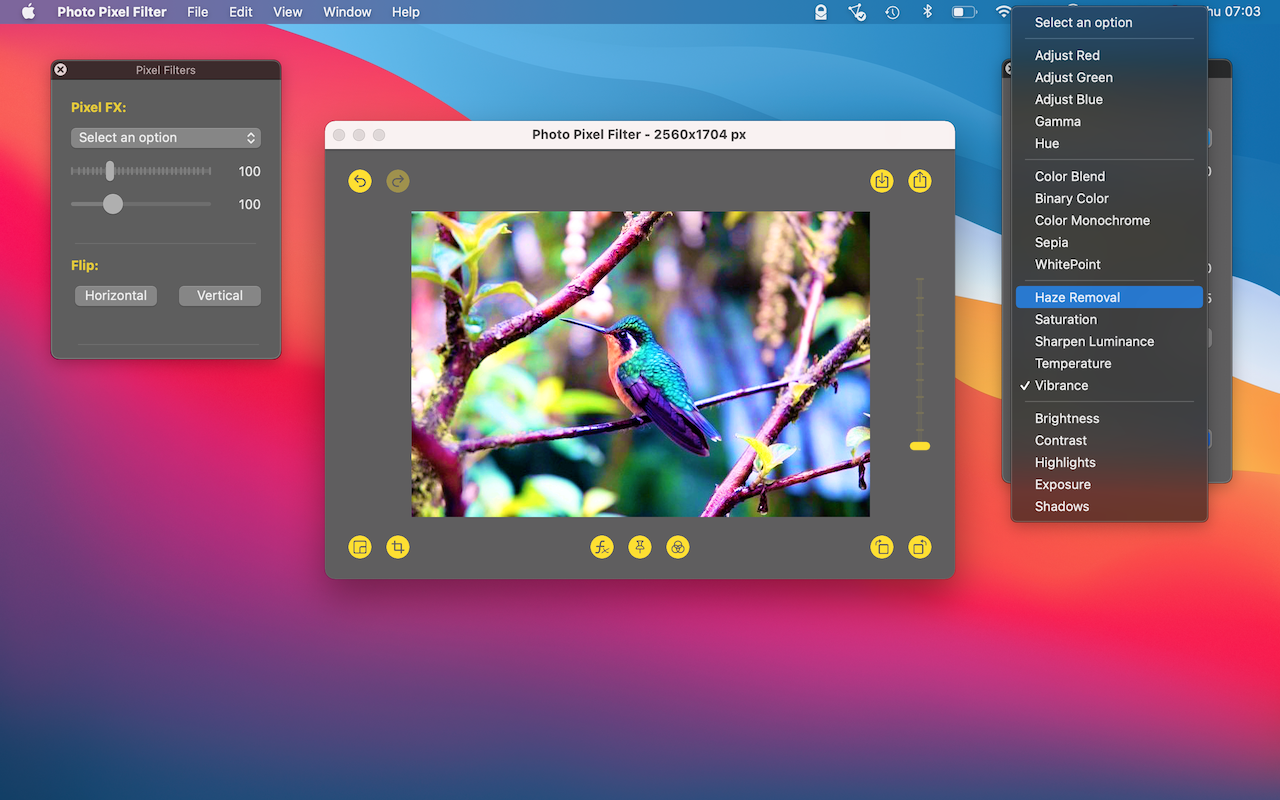
Task: Open the Edit menu
Action: click(240, 12)
